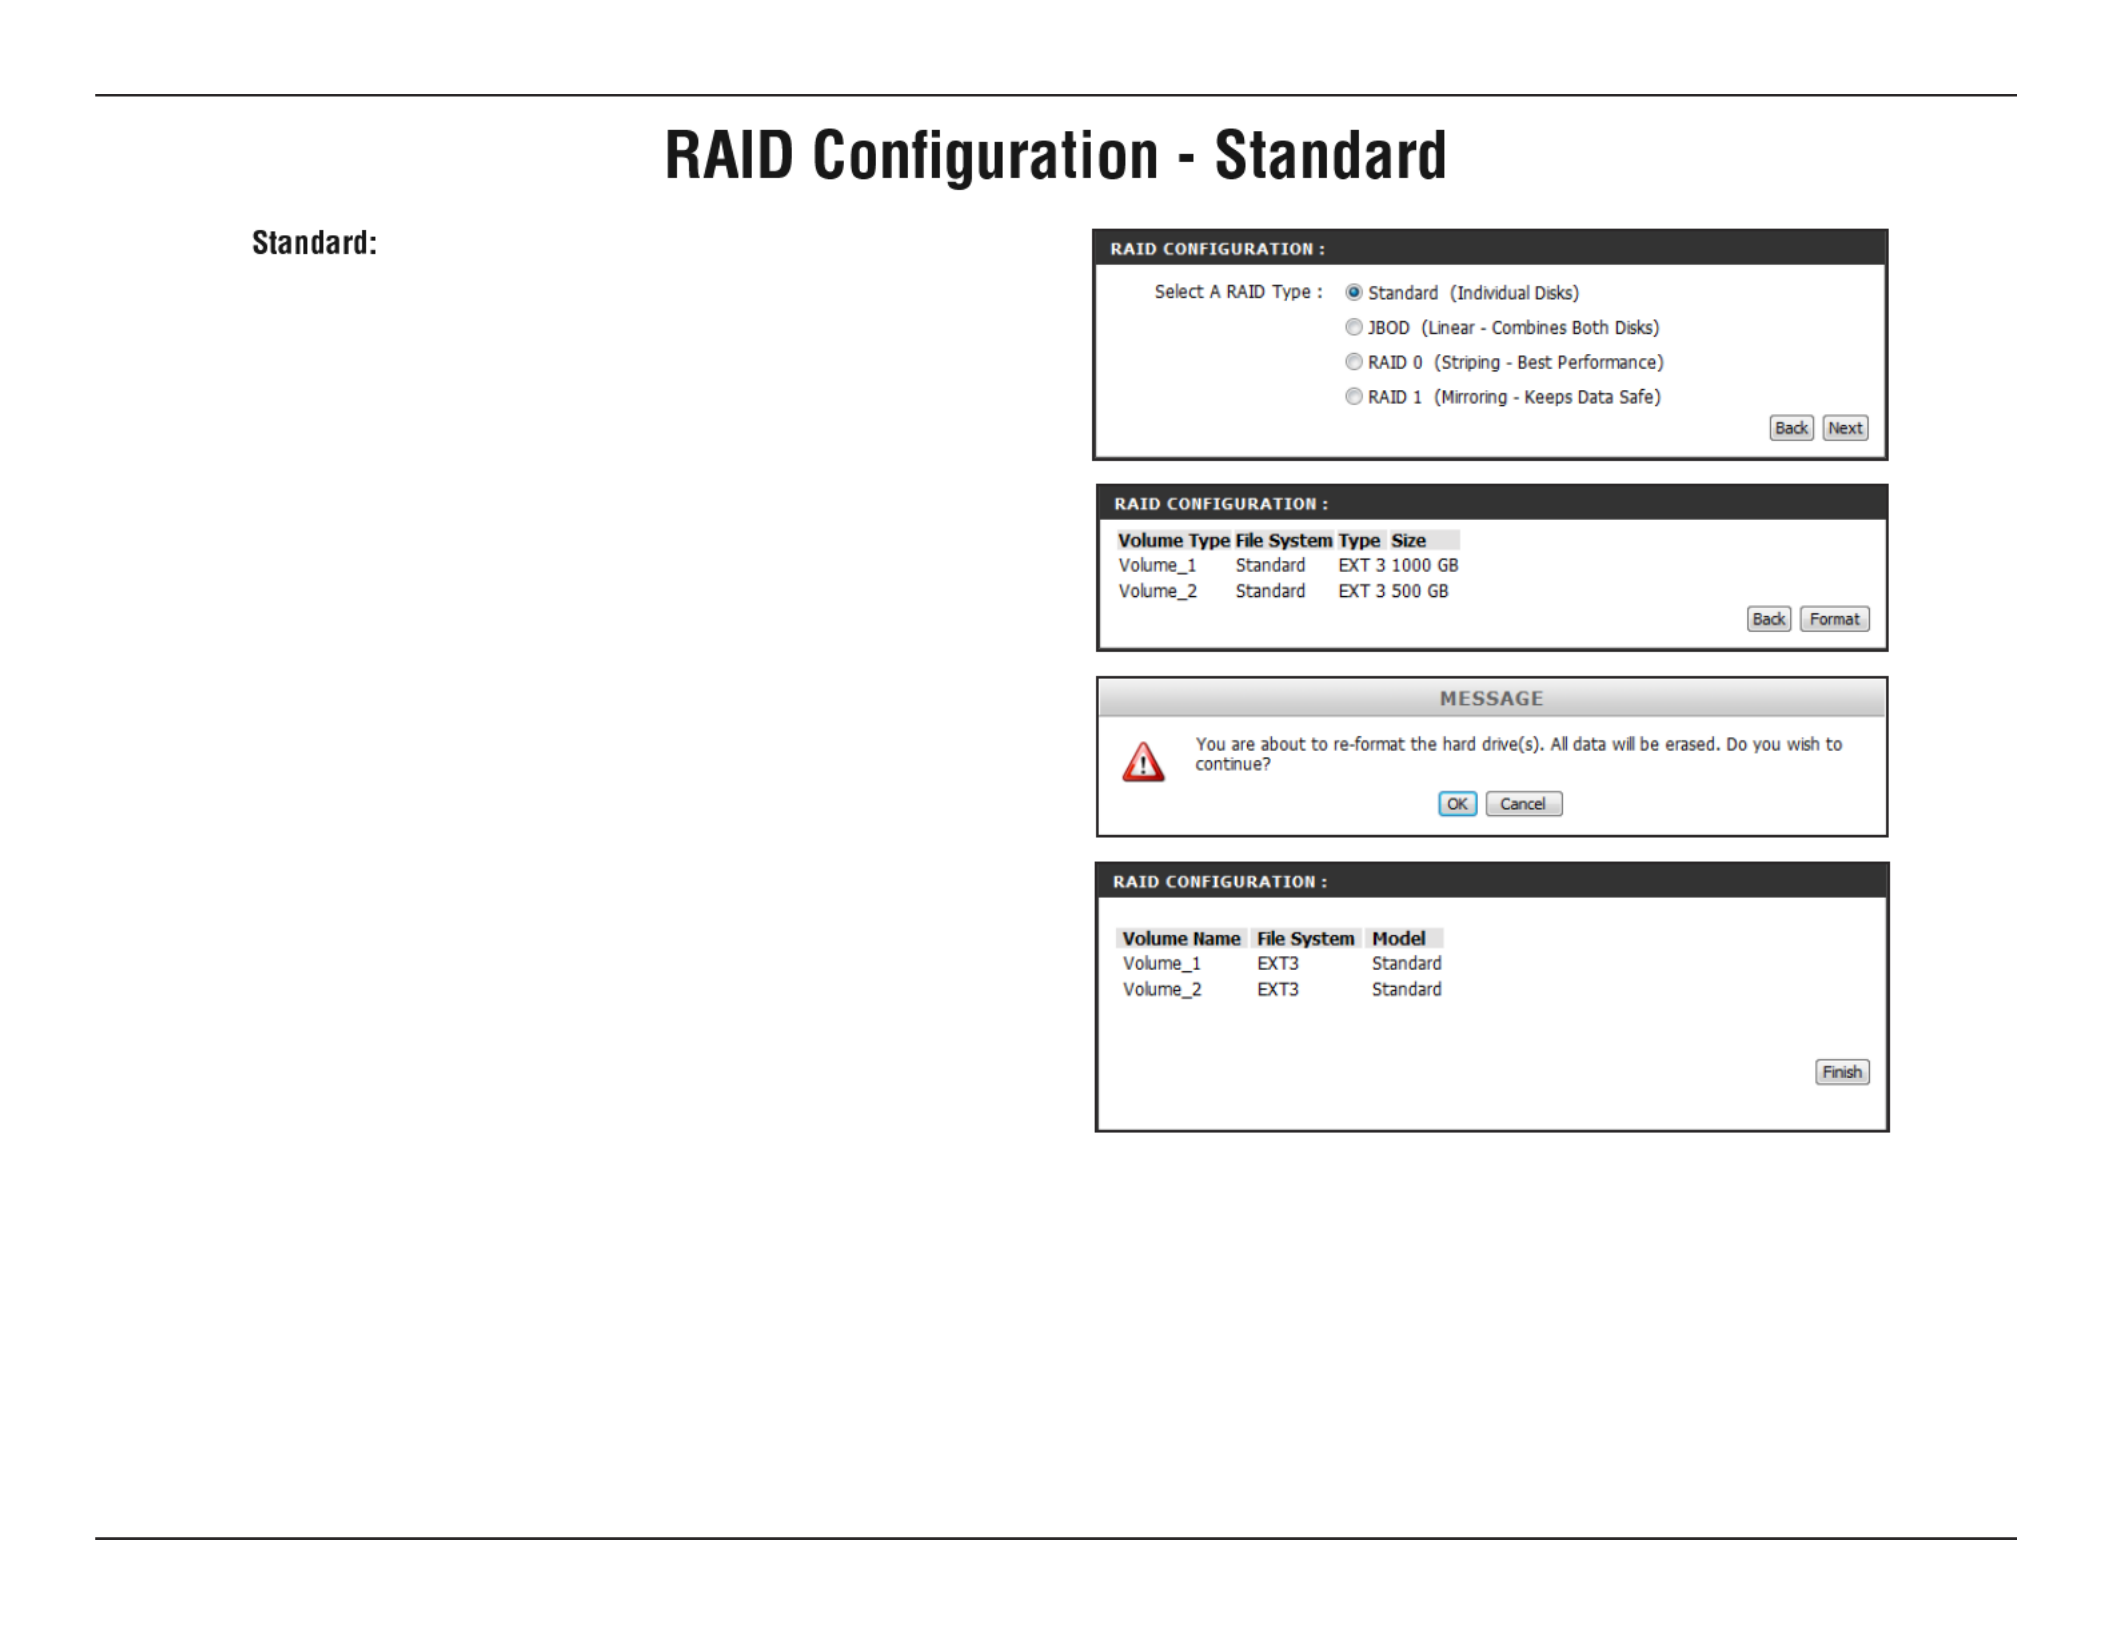Image resolution: width=2112 pixels, height=1632 pixels.
Task: Click Volume_1 in the final summary table
Action: (1162, 963)
